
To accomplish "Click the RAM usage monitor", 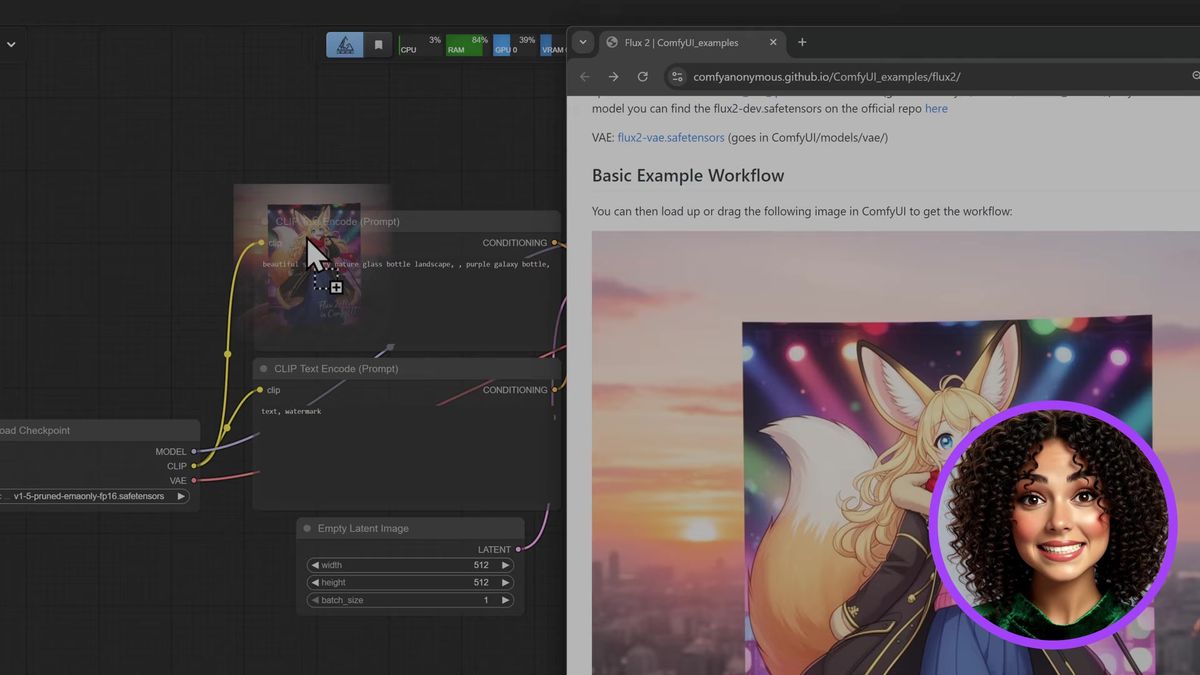I will (467, 45).
